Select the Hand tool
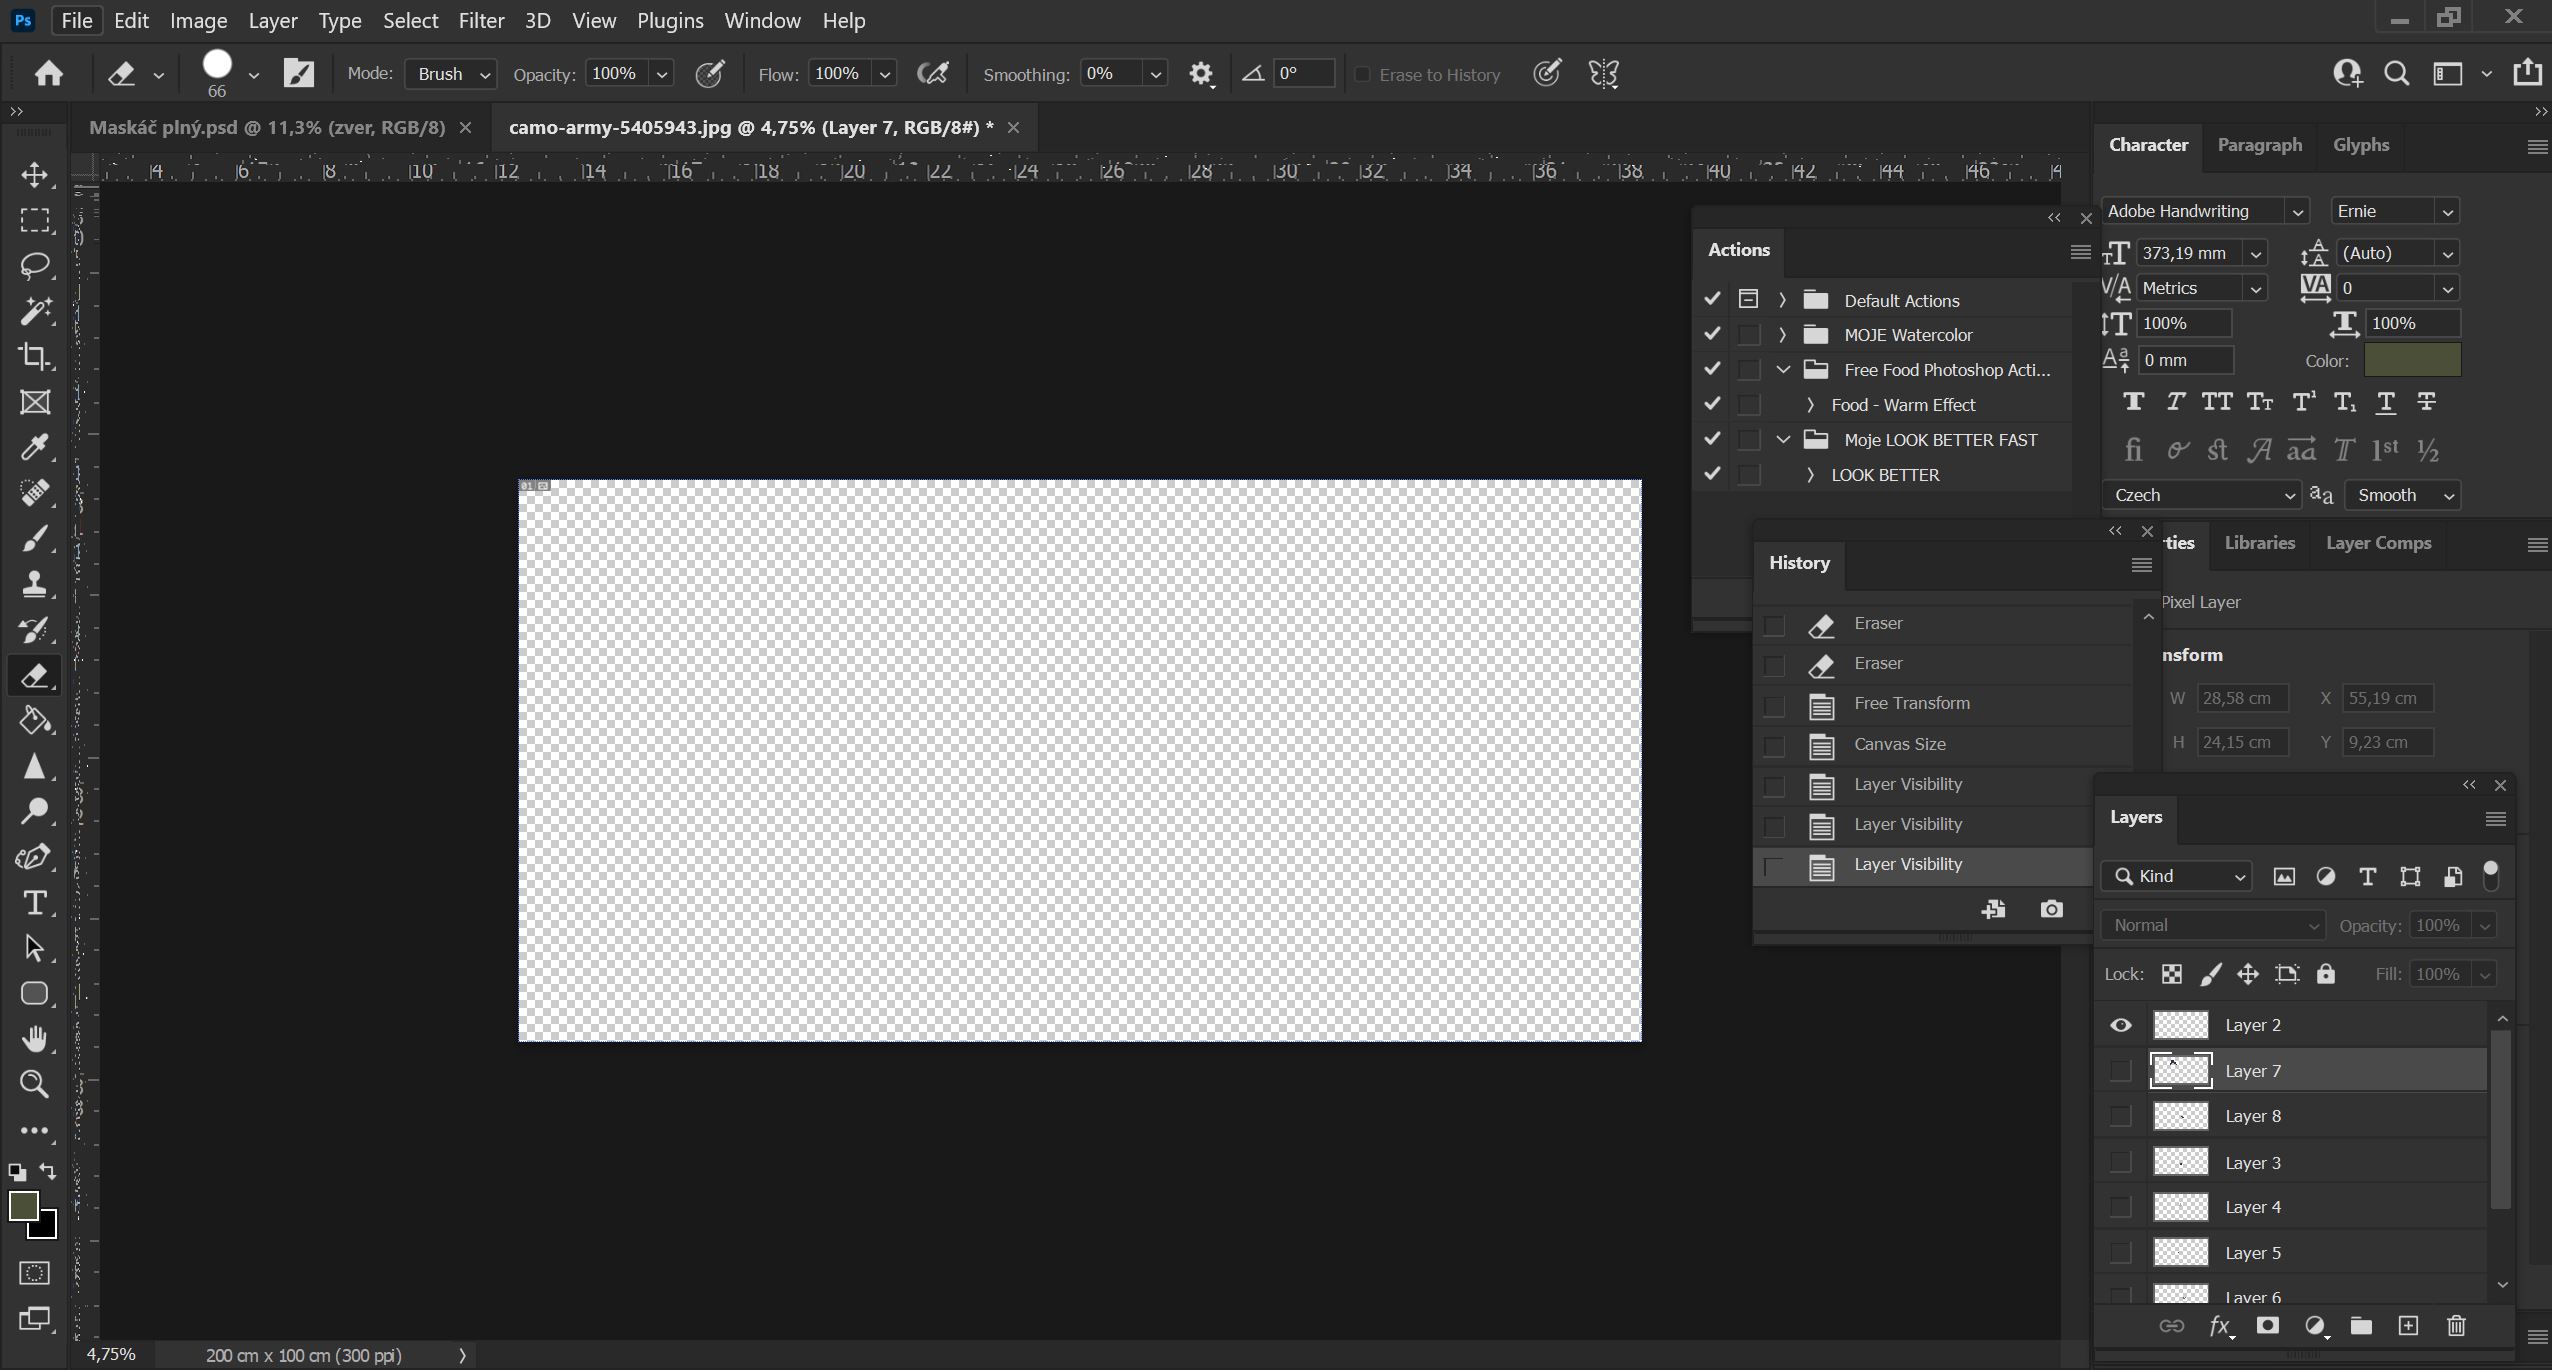This screenshot has width=2552, height=1370. (x=35, y=1039)
